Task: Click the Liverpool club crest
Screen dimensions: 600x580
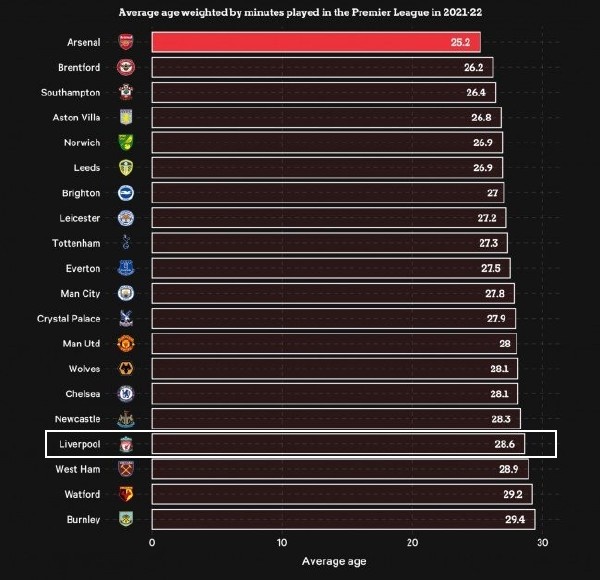Action: coord(126,444)
